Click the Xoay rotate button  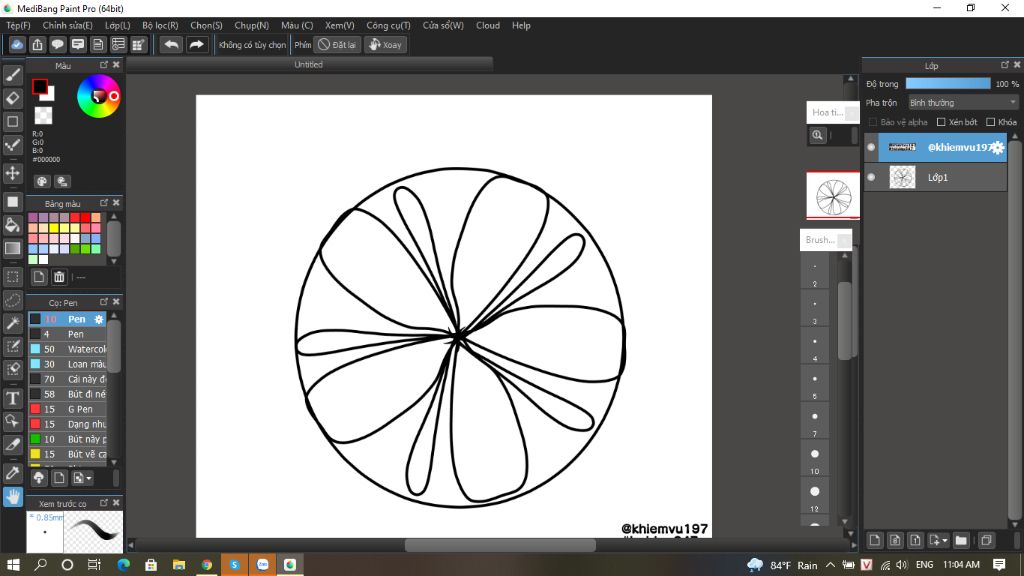[x=385, y=44]
